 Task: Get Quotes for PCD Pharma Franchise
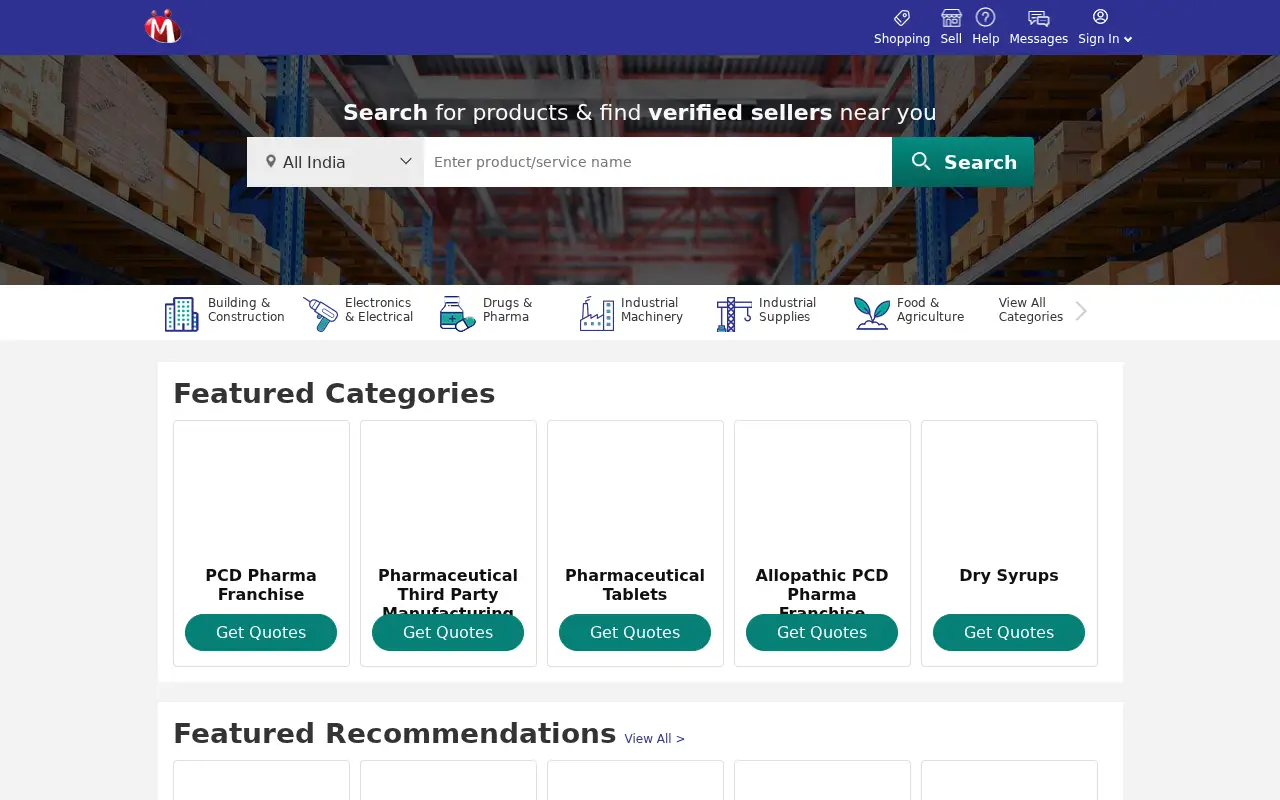coord(261,632)
